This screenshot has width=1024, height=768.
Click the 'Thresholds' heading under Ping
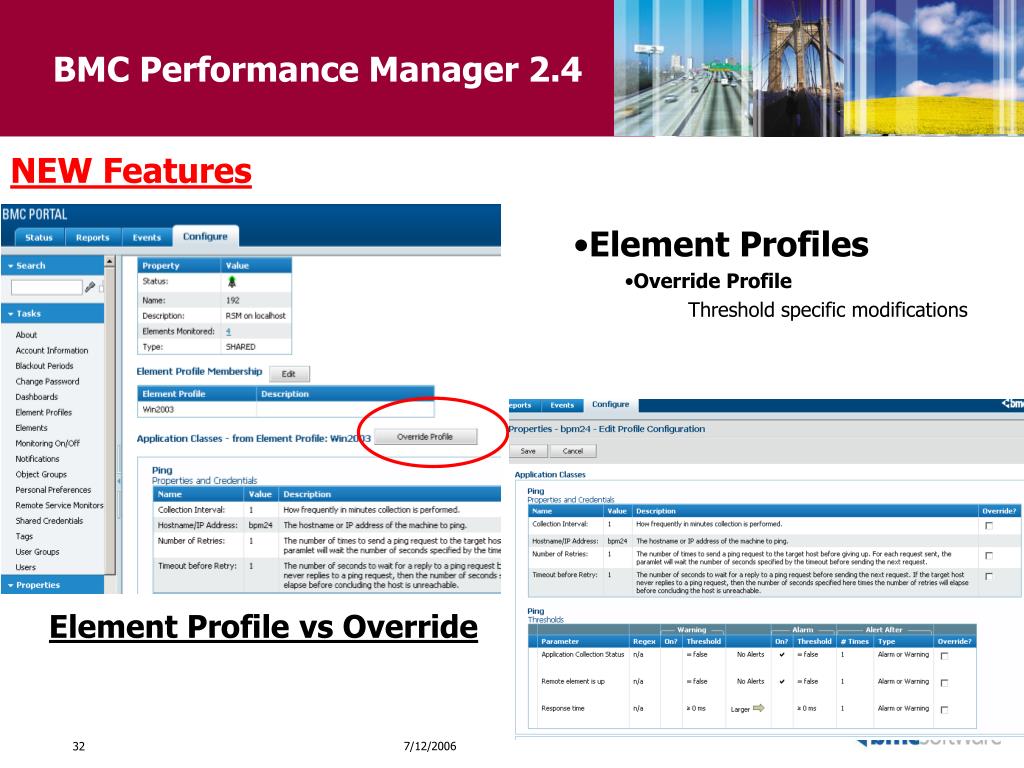(x=545, y=620)
